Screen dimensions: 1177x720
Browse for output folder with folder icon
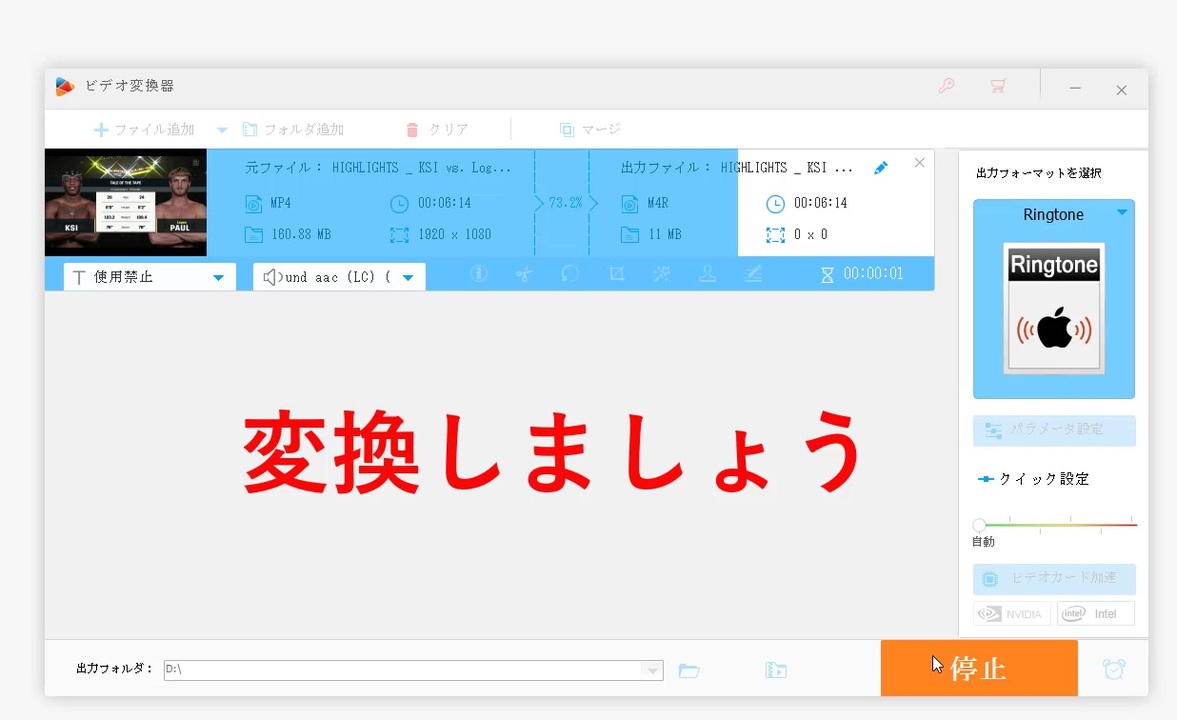point(689,670)
